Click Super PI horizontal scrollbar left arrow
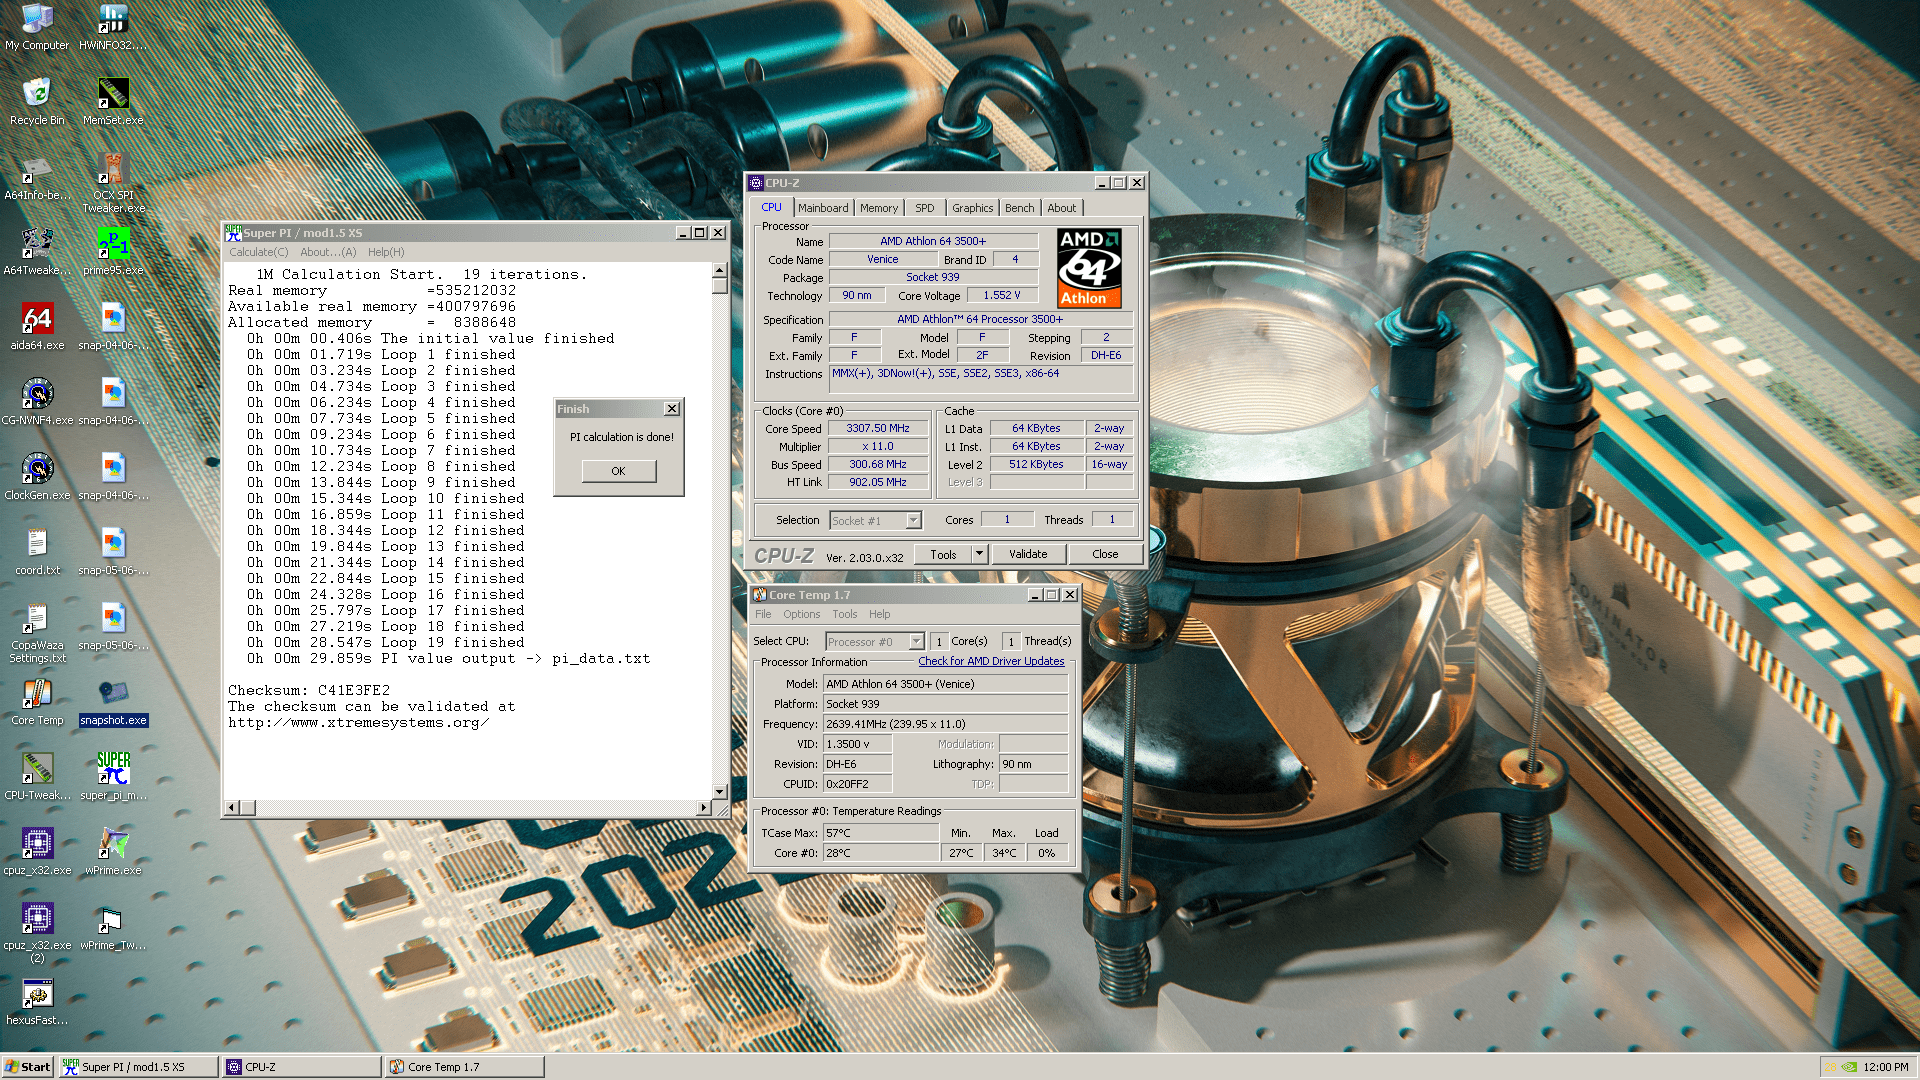1920x1080 pixels. click(x=232, y=807)
